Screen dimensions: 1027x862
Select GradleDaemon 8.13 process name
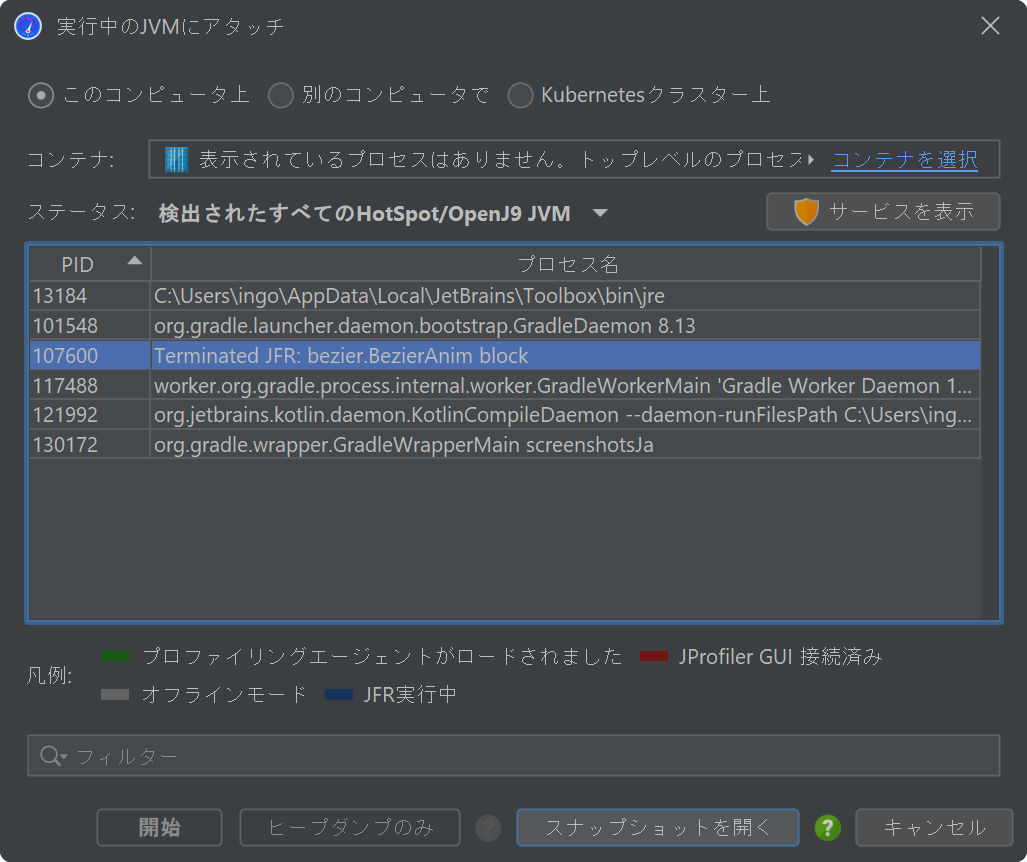[566, 326]
